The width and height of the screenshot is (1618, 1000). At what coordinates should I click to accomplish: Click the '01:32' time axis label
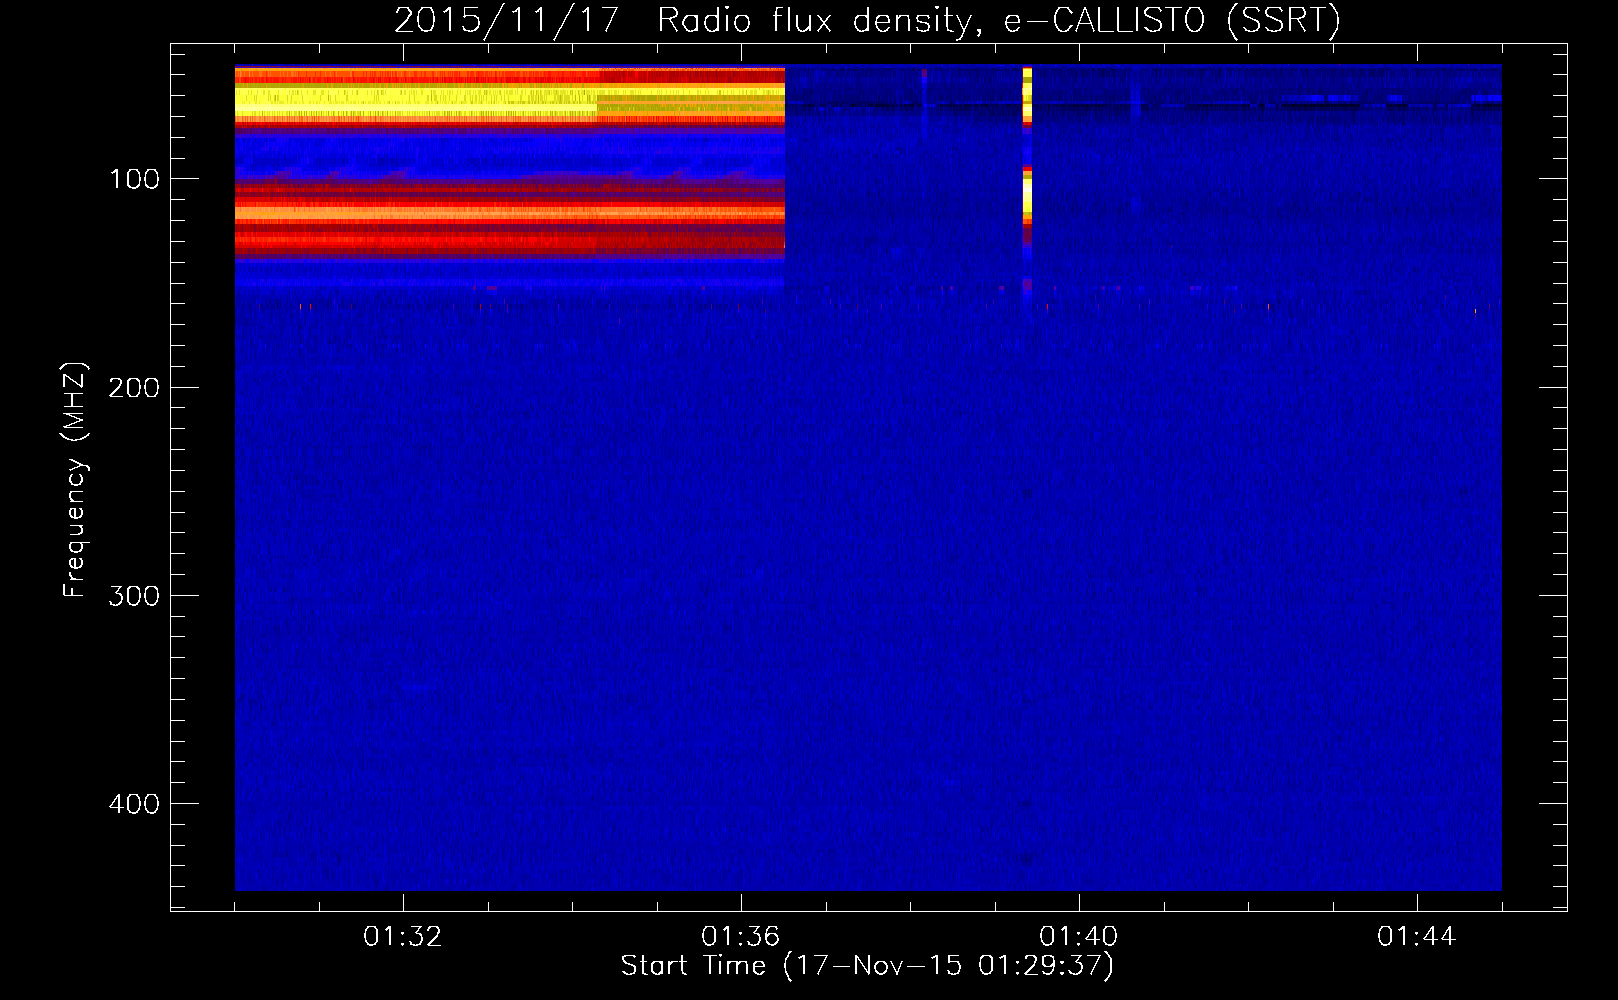403,937
